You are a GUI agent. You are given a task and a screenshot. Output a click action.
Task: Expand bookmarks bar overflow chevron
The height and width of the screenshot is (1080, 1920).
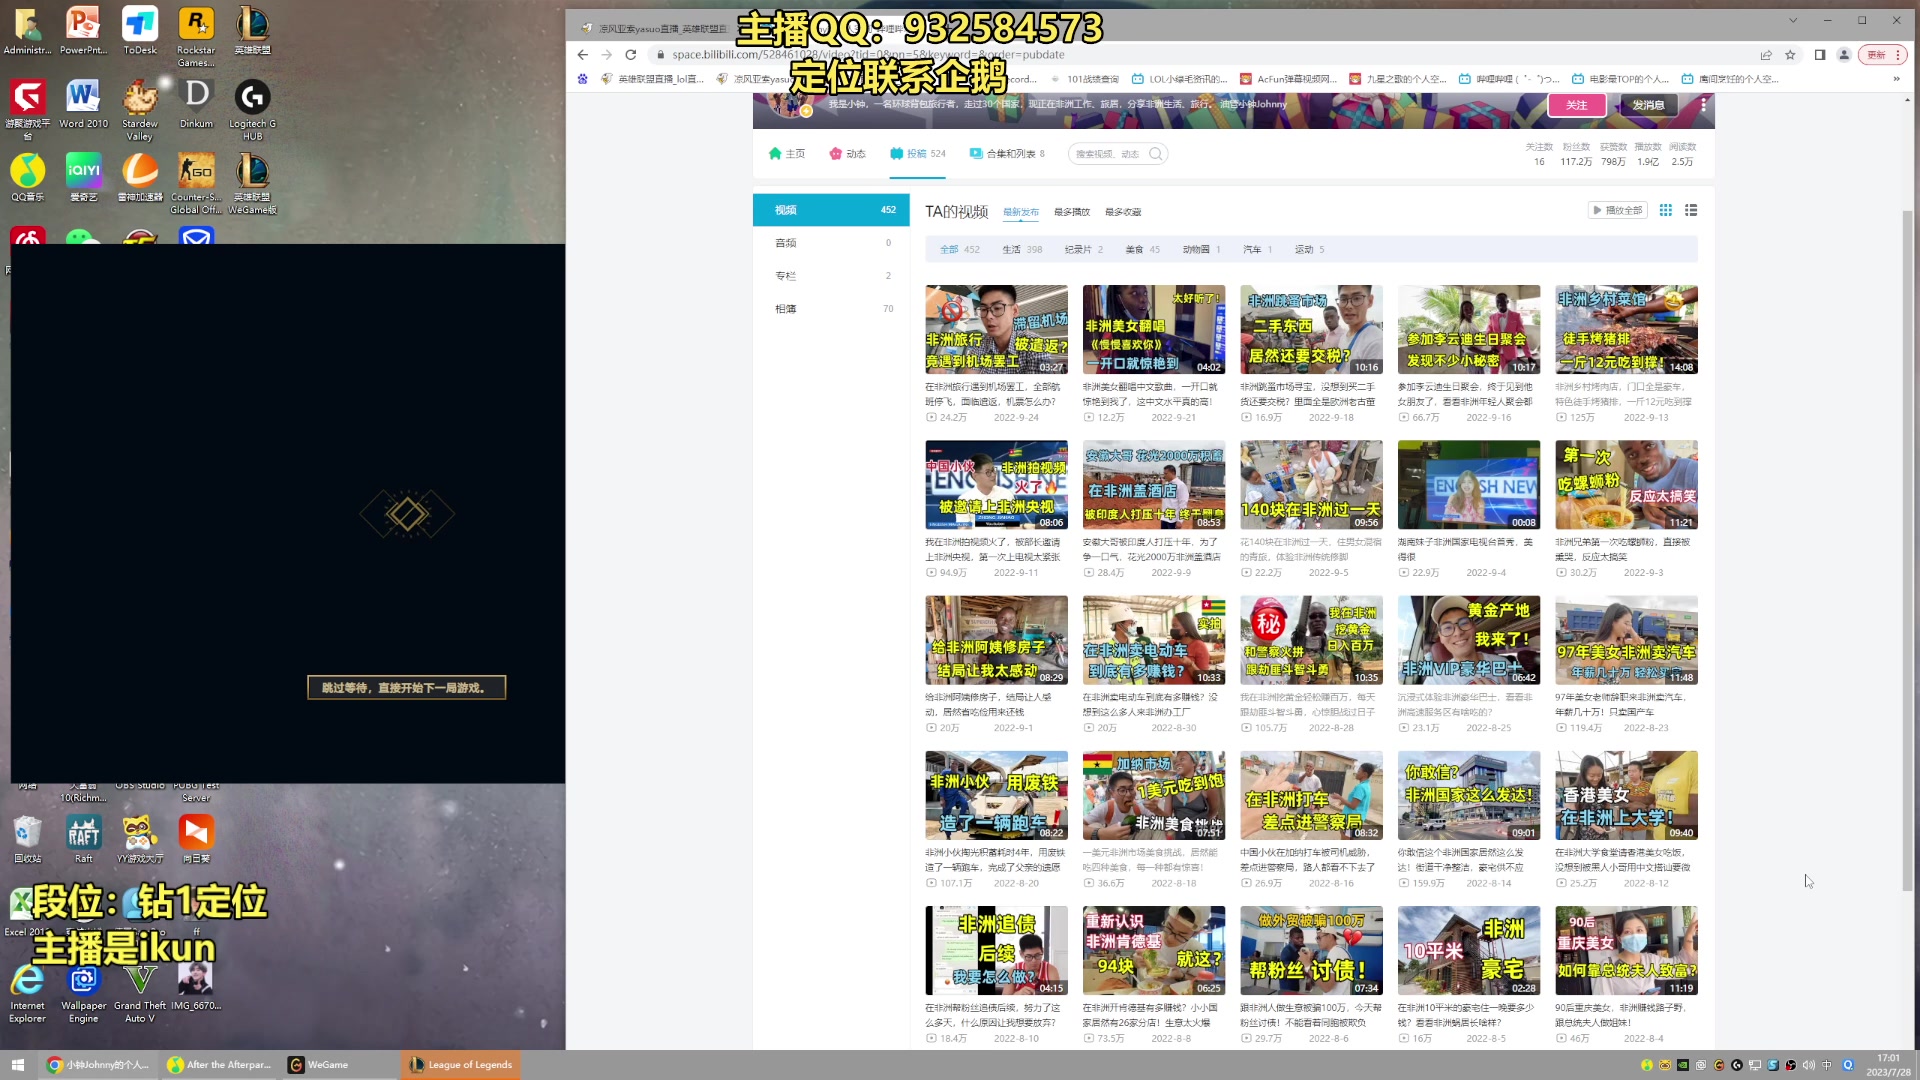point(1896,79)
